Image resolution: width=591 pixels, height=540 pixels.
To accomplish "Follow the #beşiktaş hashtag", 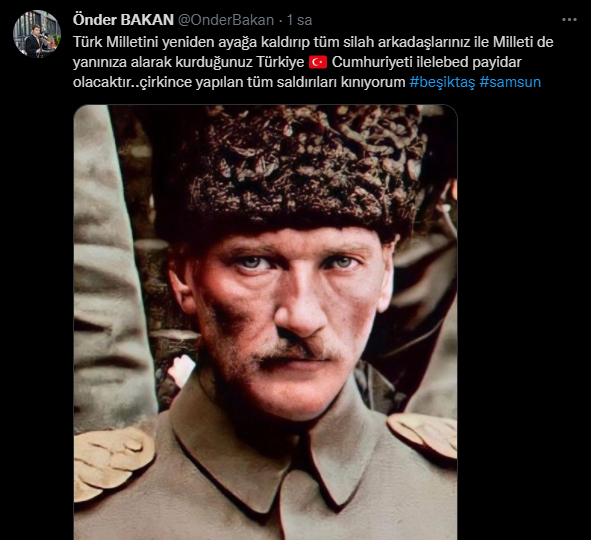I will pos(442,82).
